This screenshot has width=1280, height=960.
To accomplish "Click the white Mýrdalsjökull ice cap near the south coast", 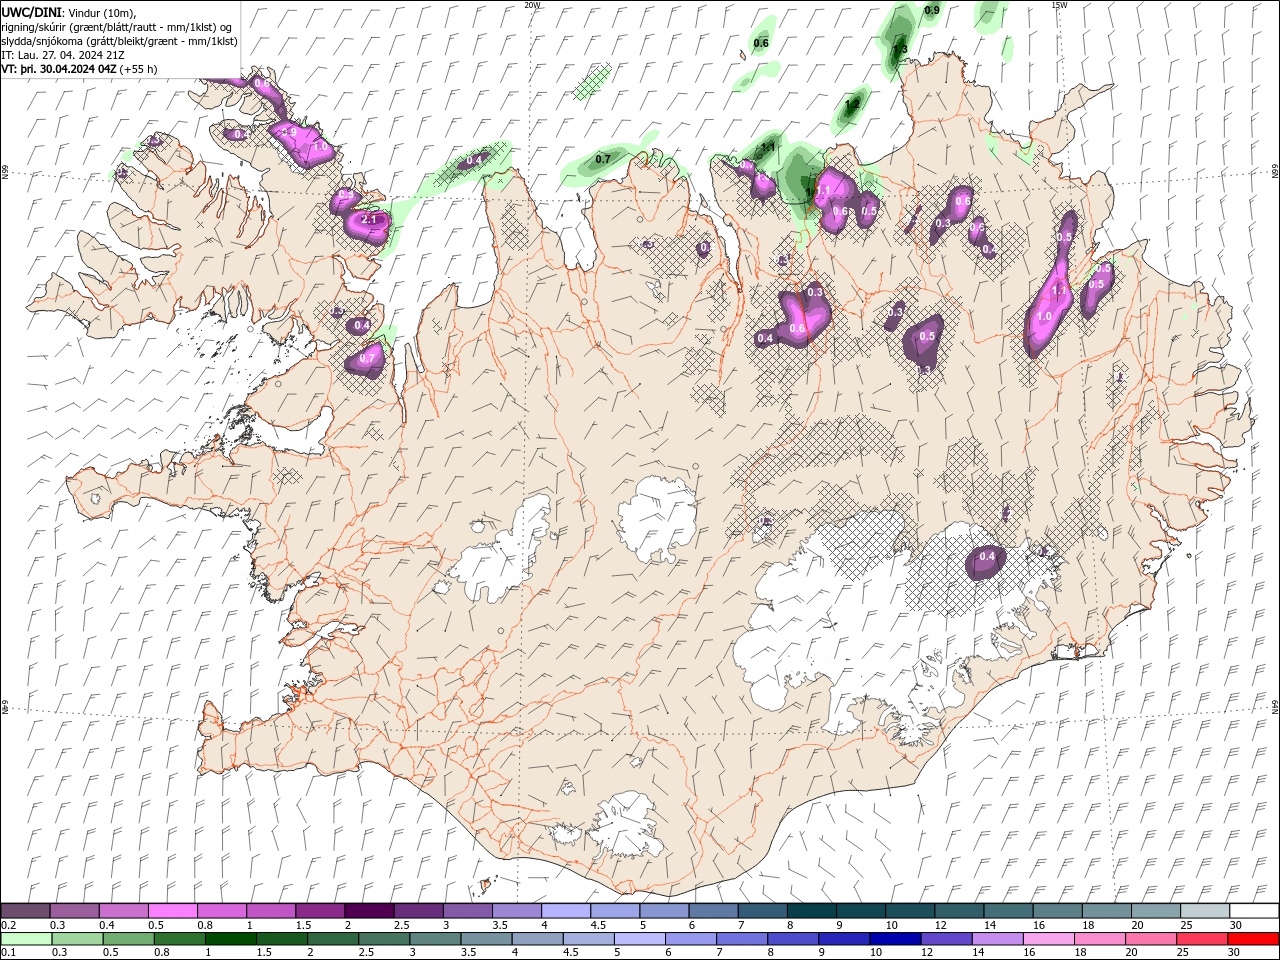I will [x=624, y=825].
